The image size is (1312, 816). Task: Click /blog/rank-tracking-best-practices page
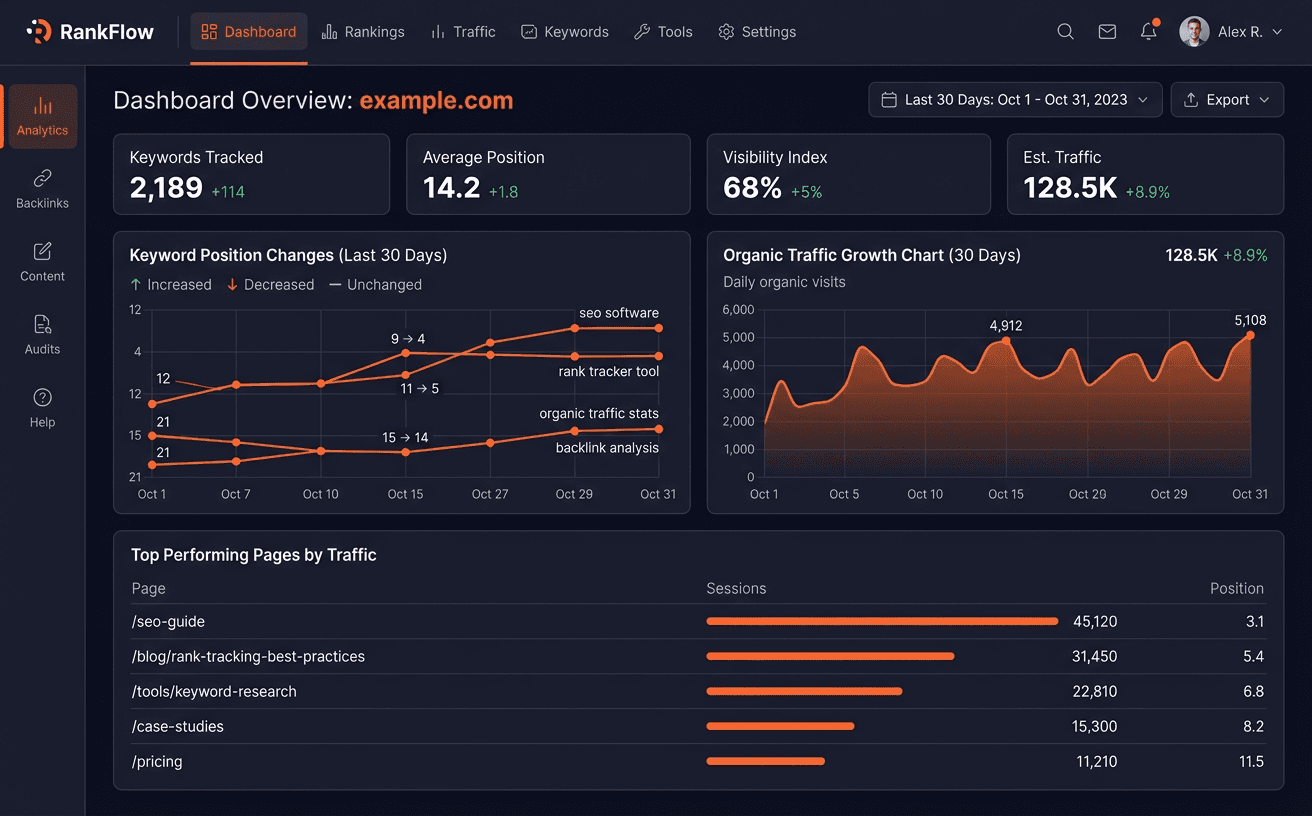248,657
